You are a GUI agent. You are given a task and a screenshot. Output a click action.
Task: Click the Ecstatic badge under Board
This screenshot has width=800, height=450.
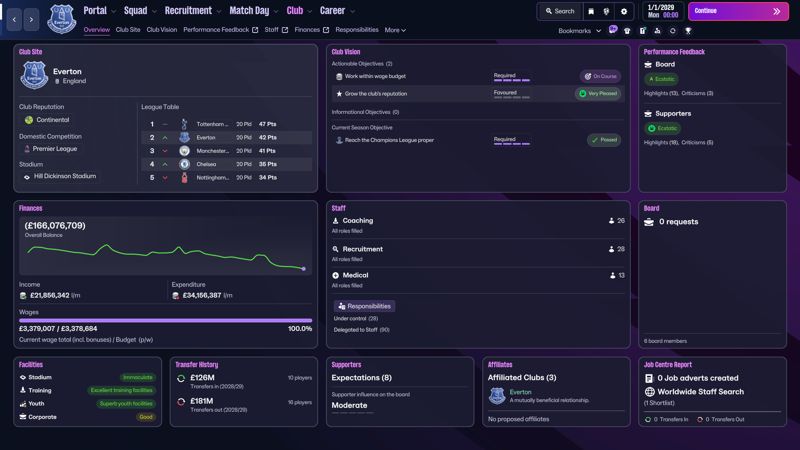click(x=661, y=79)
